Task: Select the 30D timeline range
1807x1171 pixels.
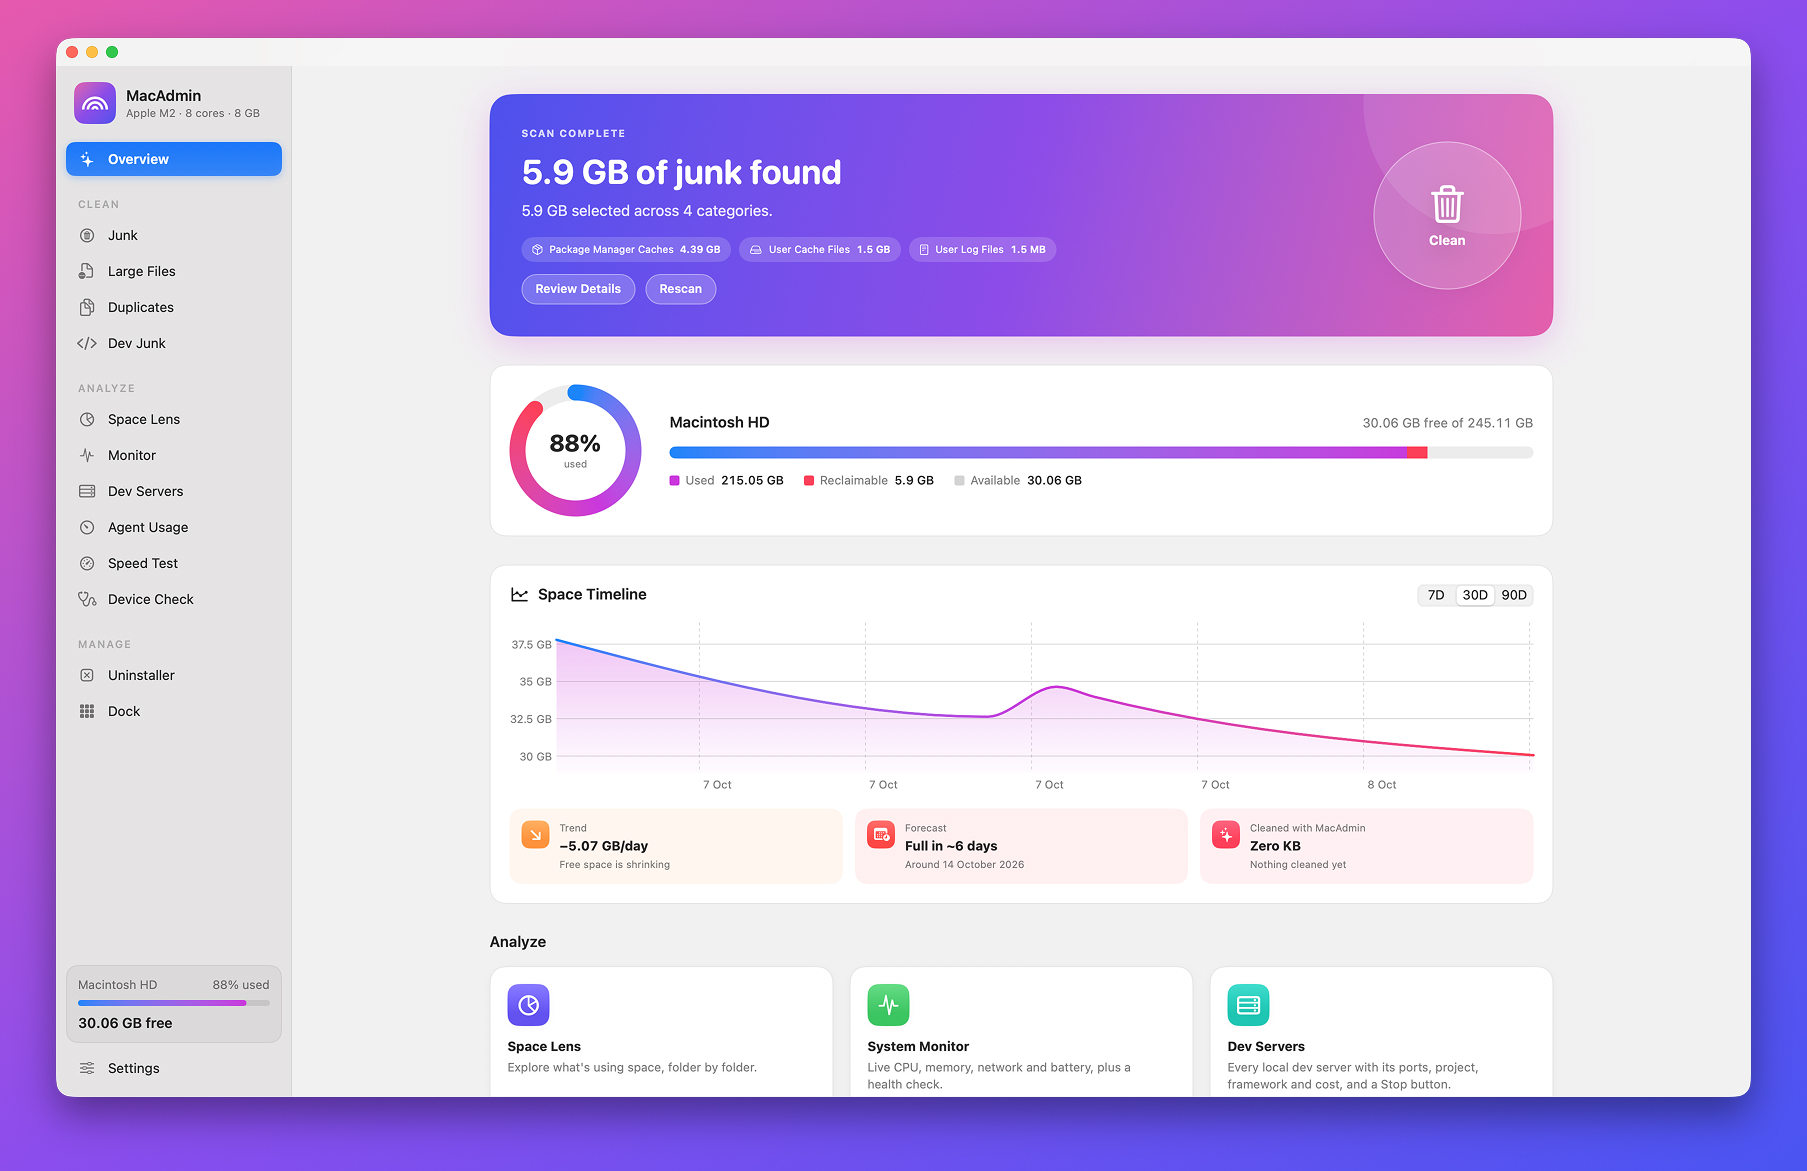Action: (1475, 595)
